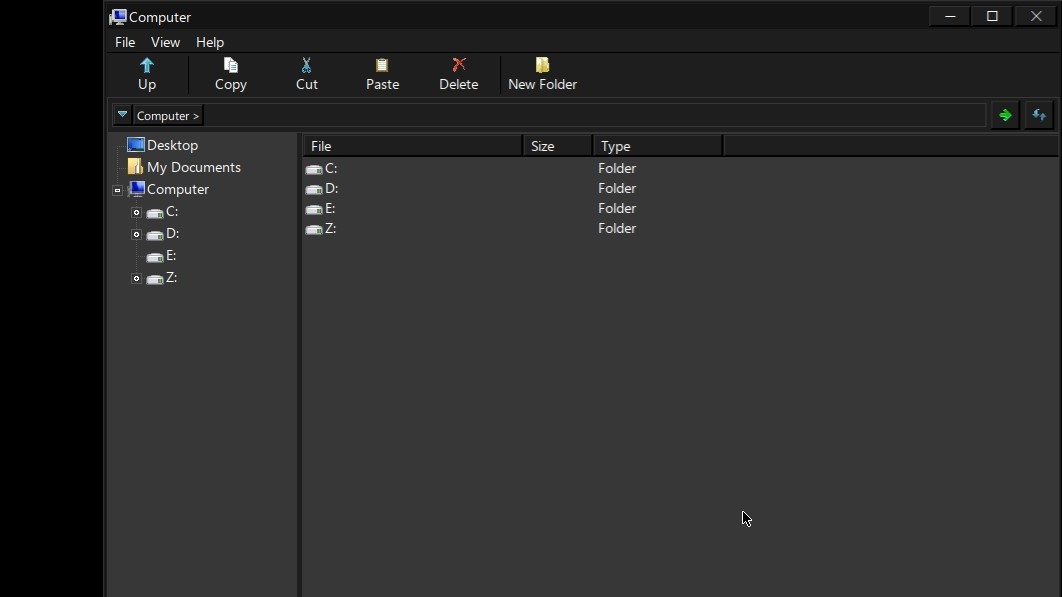Click the blue refresh icon by address bar
The image size is (1062, 597).
tap(1039, 115)
